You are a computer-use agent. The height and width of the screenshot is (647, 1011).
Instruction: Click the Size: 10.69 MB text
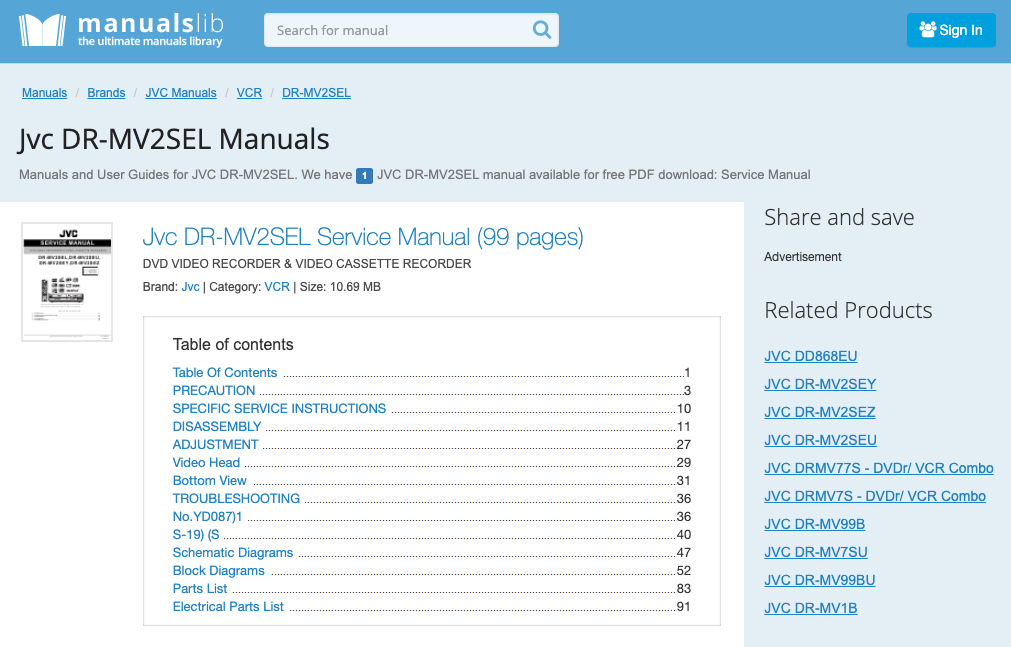[340, 287]
